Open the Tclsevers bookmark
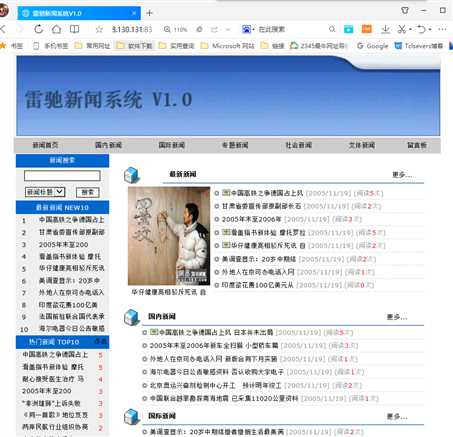The image size is (453, 437). [x=418, y=46]
